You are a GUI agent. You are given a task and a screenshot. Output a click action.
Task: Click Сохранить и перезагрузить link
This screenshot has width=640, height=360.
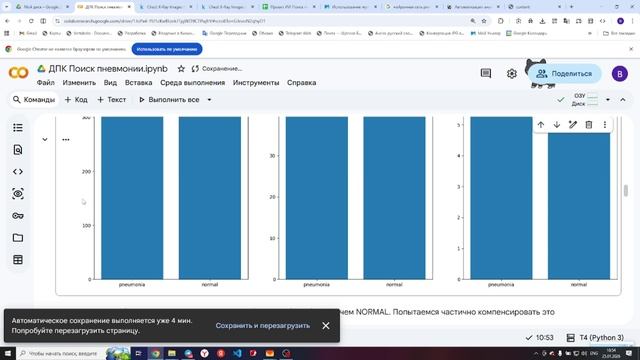click(x=262, y=326)
